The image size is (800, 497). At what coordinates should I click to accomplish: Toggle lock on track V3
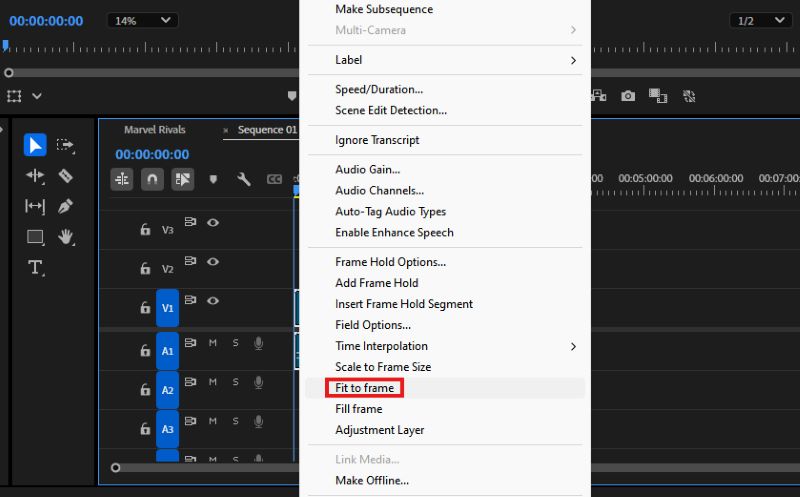(x=145, y=230)
